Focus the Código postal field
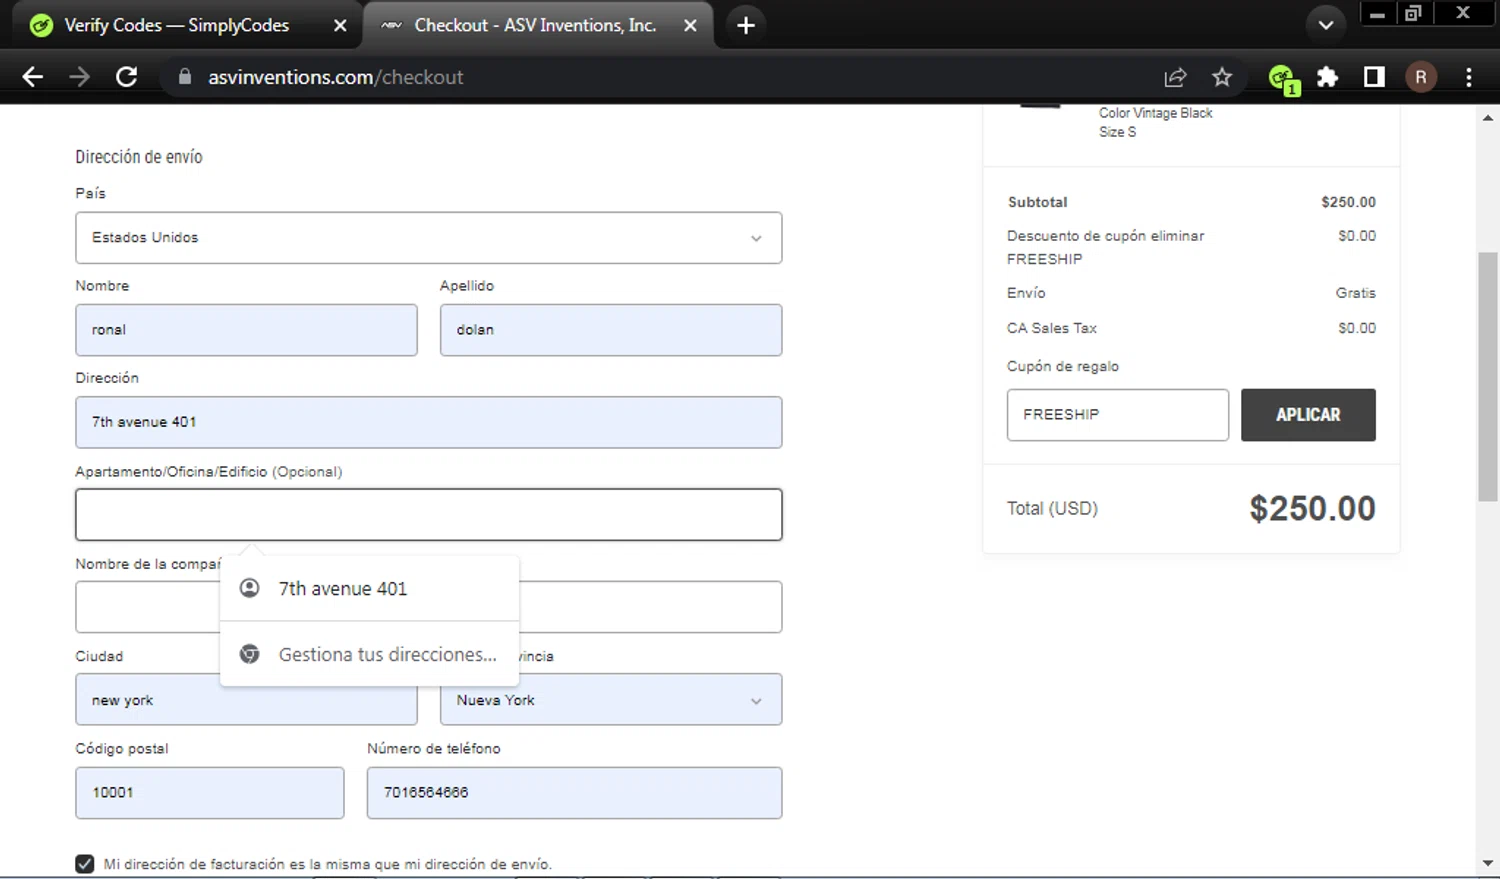The image size is (1500, 879). point(210,793)
